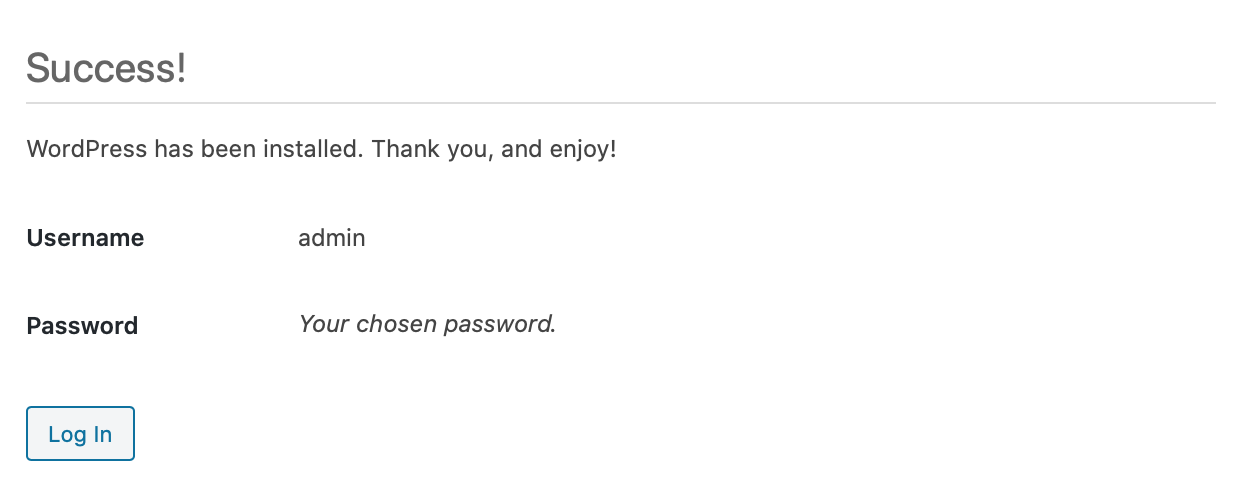Click the Success! heading

click(x=106, y=69)
